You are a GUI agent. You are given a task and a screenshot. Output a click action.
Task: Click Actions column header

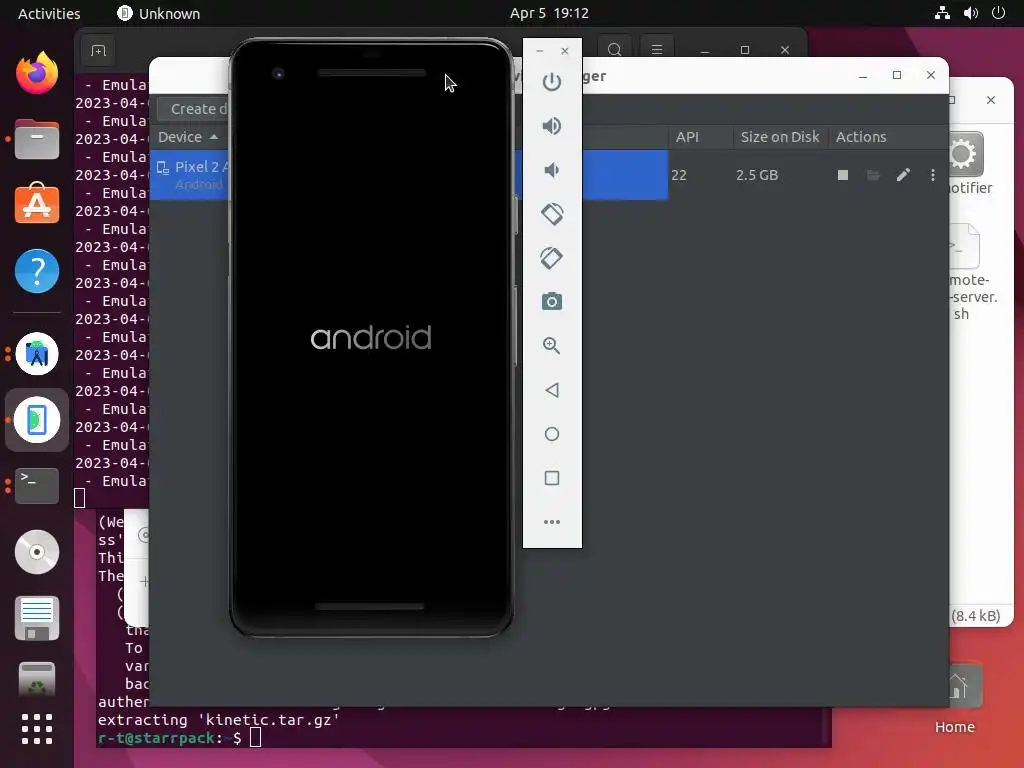[x=861, y=137]
